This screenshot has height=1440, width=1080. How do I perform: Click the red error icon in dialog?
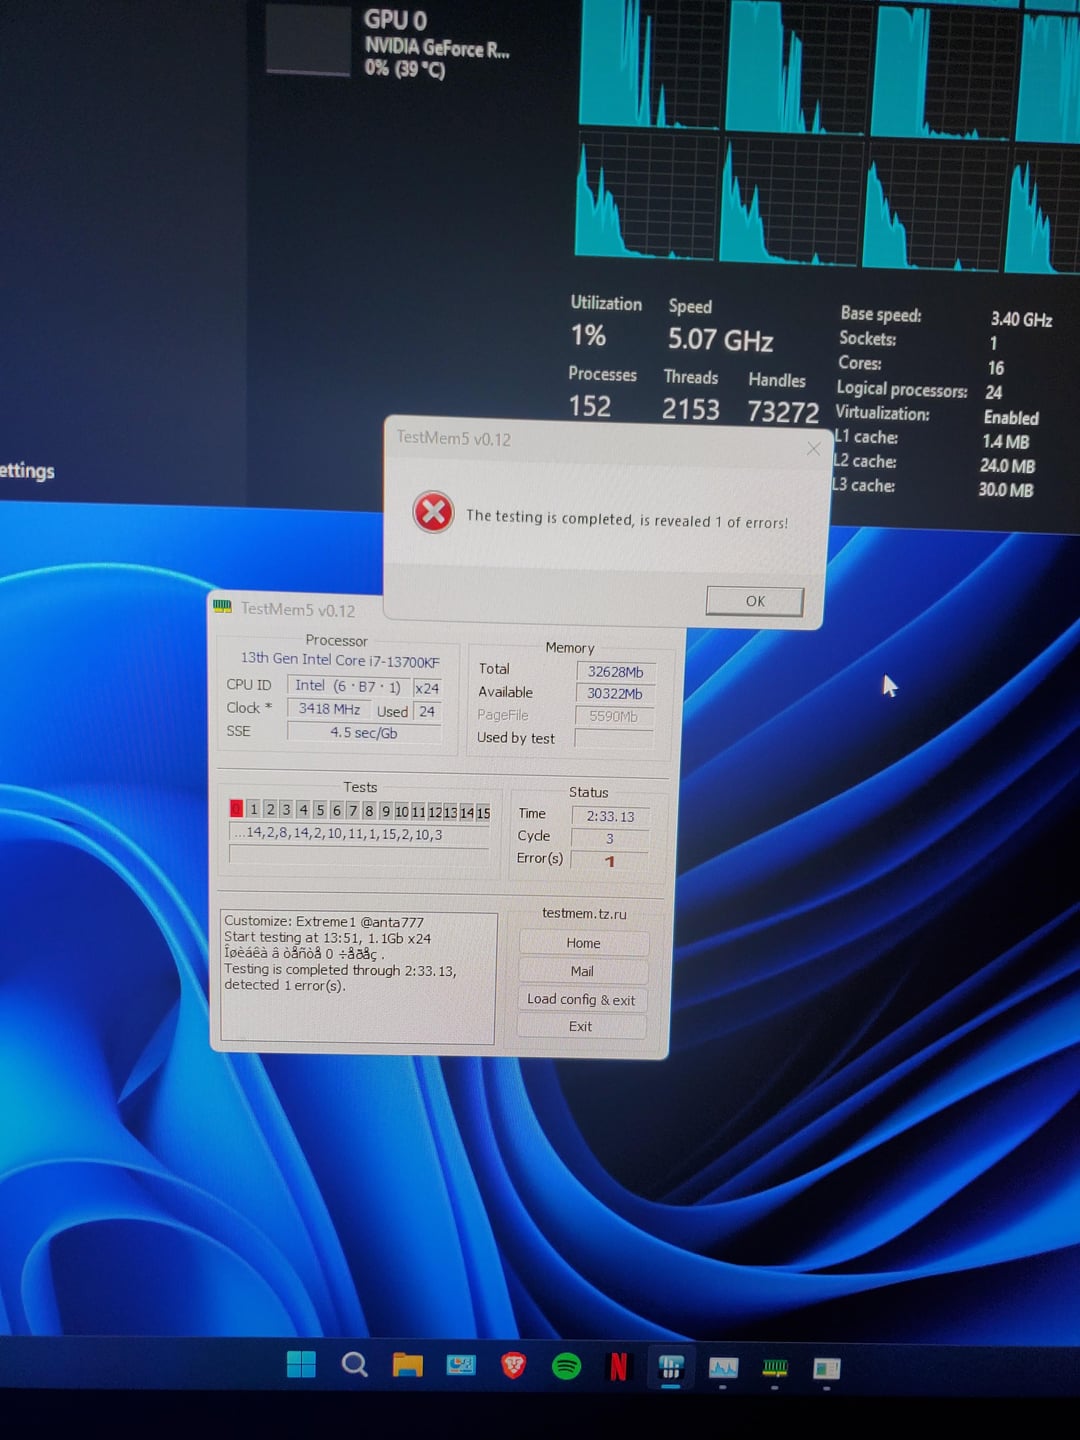(433, 512)
